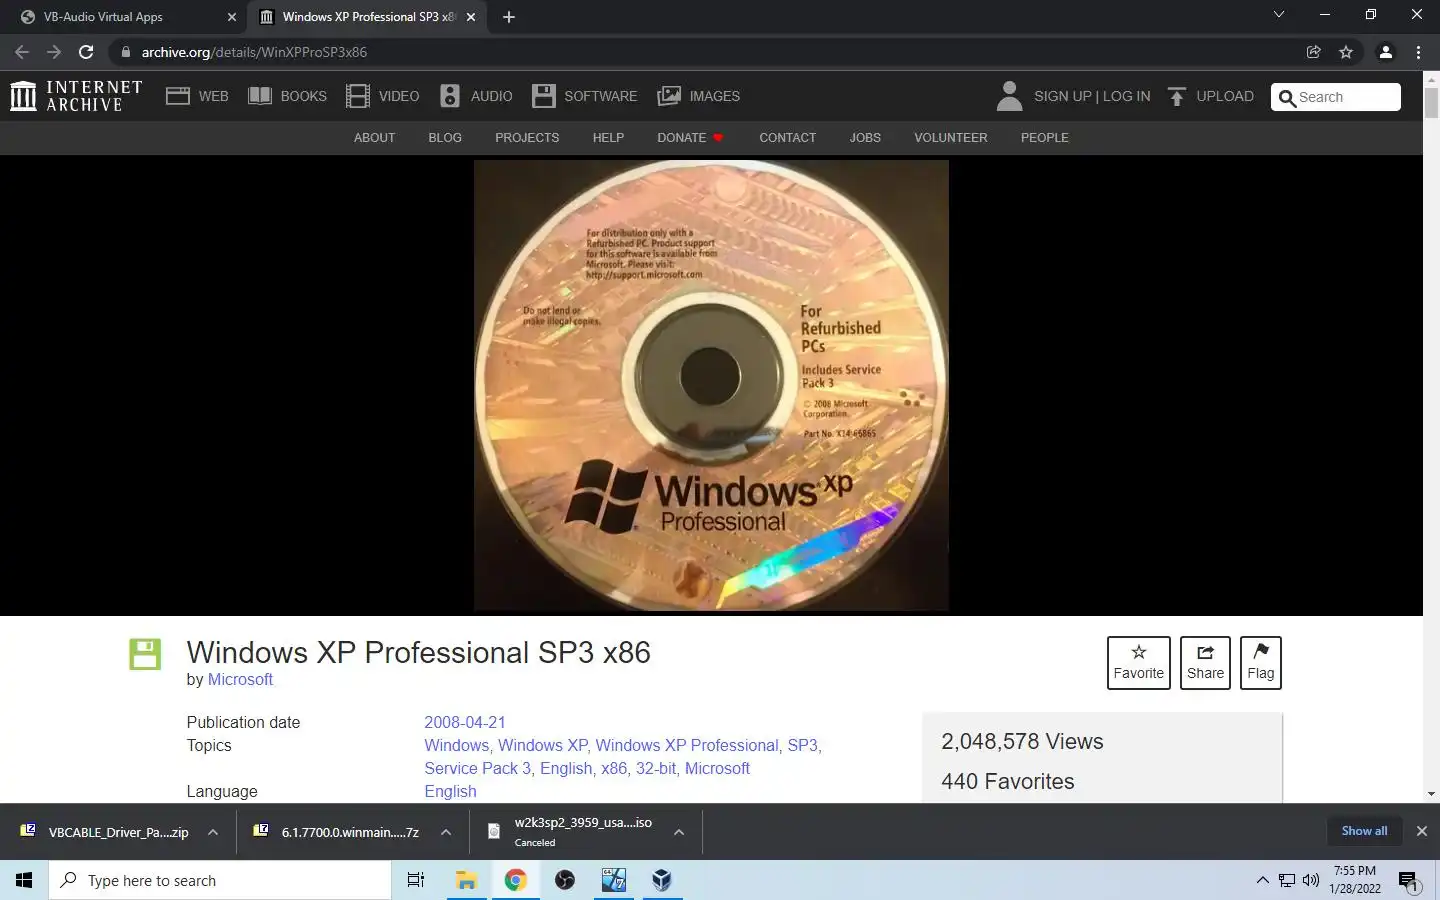Go forward in browser history
The image size is (1440, 900).
point(54,52)
